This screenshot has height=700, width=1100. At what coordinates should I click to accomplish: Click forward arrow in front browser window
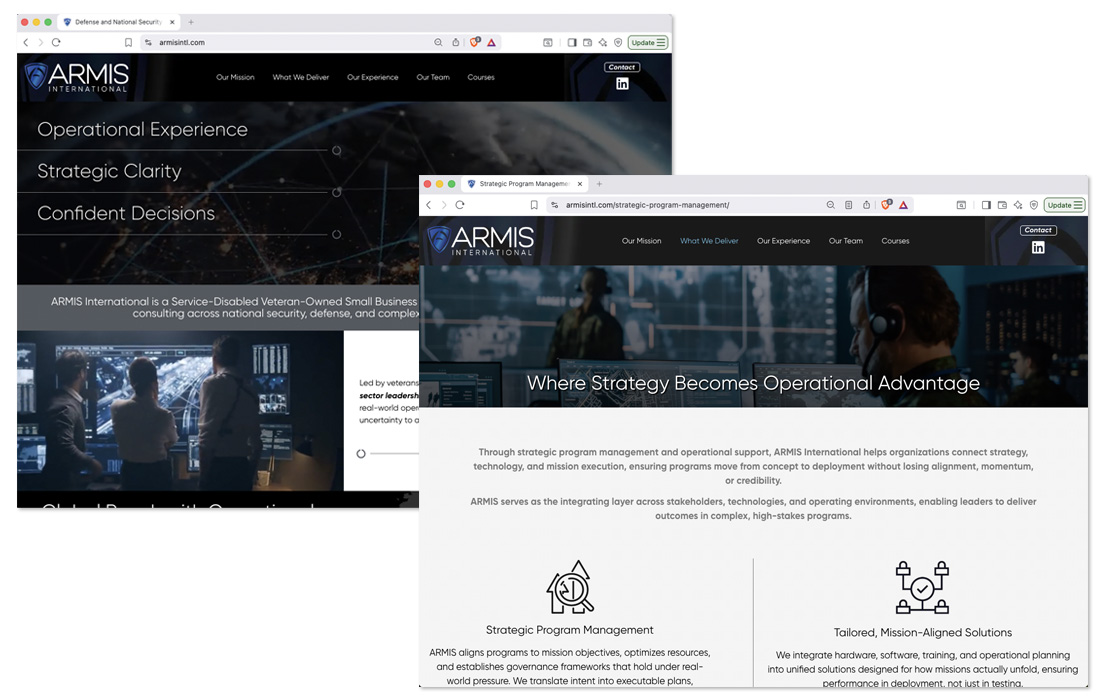(x=443, y=205)
